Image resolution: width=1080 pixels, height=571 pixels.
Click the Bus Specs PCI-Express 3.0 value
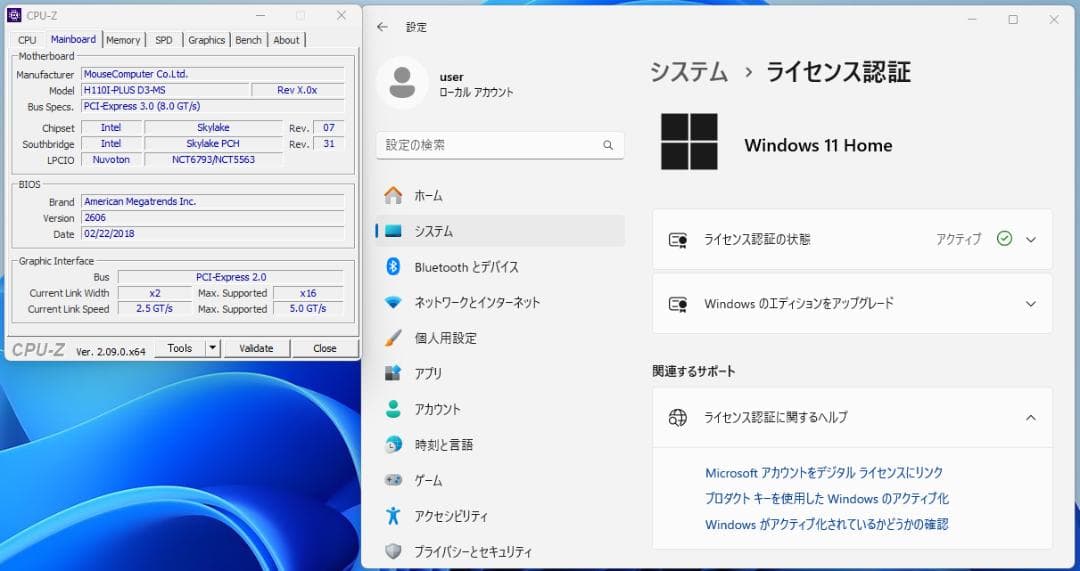pyautogui.click(x=213, y=106)
